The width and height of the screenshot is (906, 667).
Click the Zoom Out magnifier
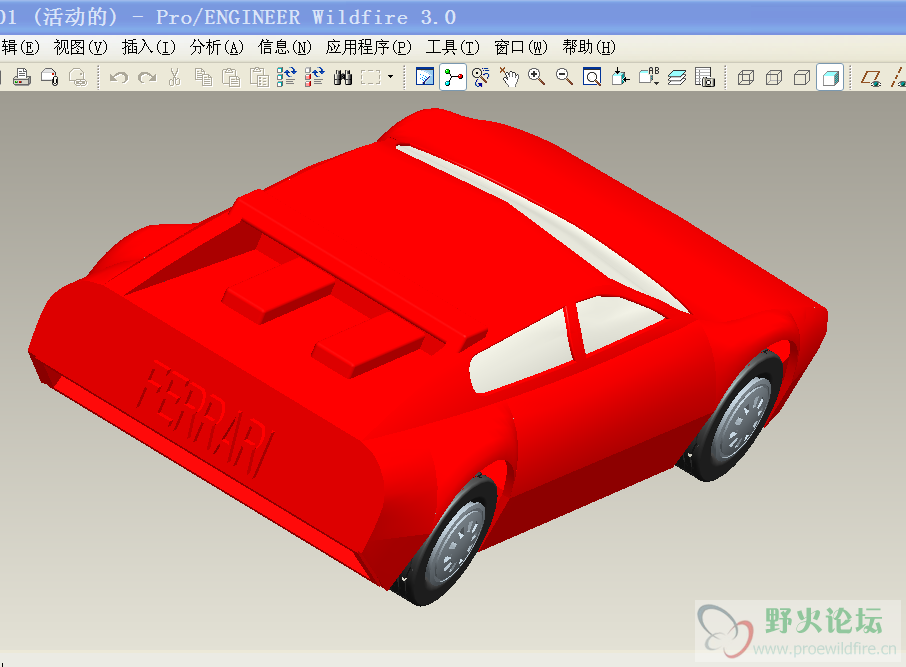[x=565, y=77]
